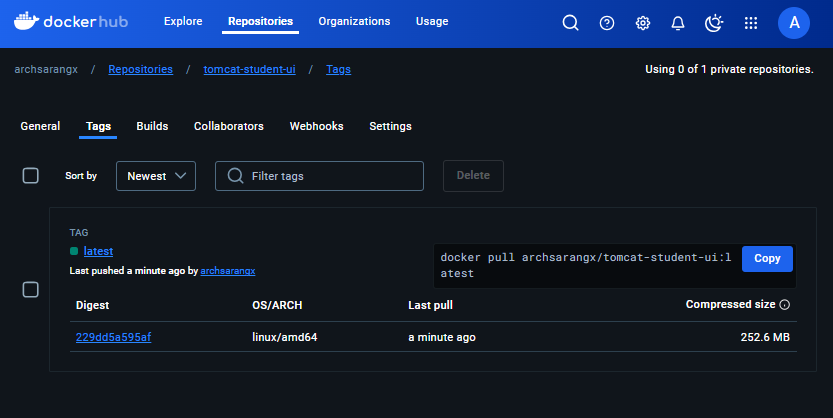The image size is (833, 418).
Task: Open search via magnifier icon
Action: click(570, 22)
